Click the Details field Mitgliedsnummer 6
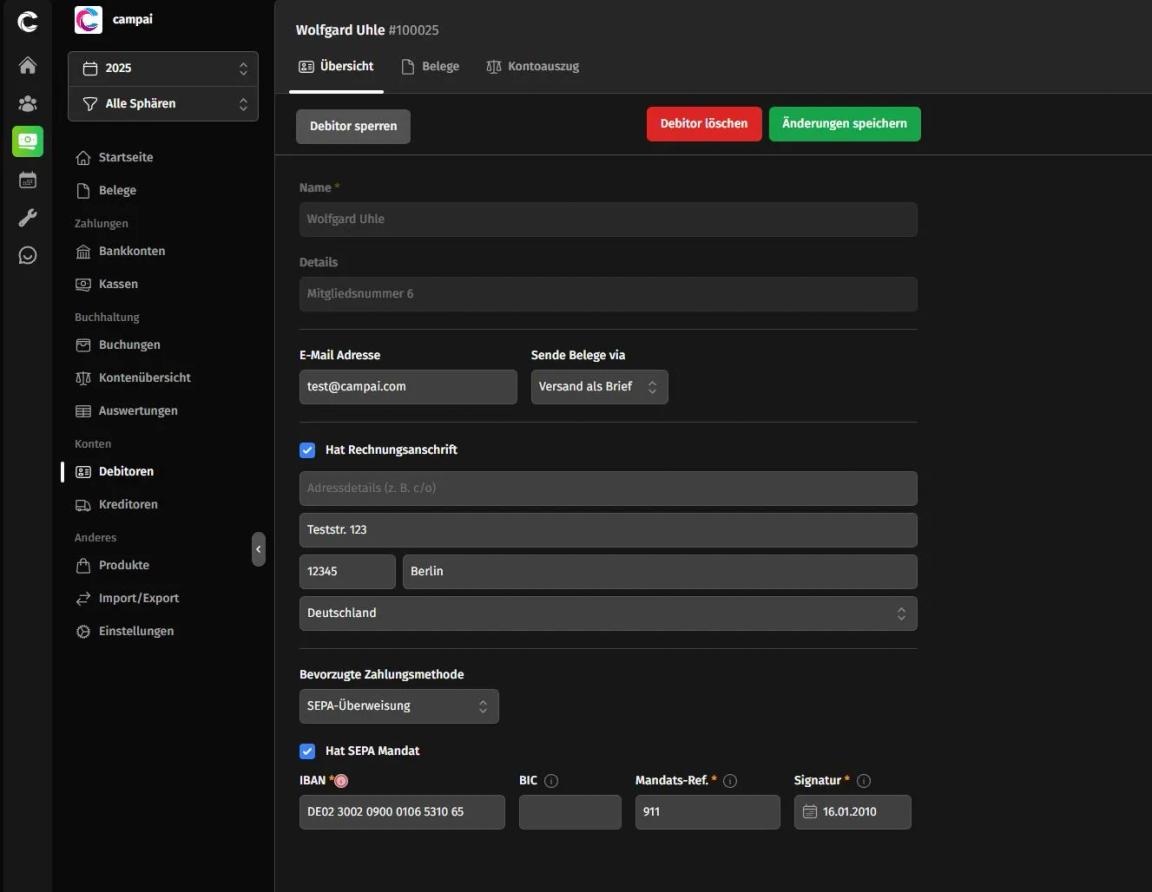 tap(608, 294)
